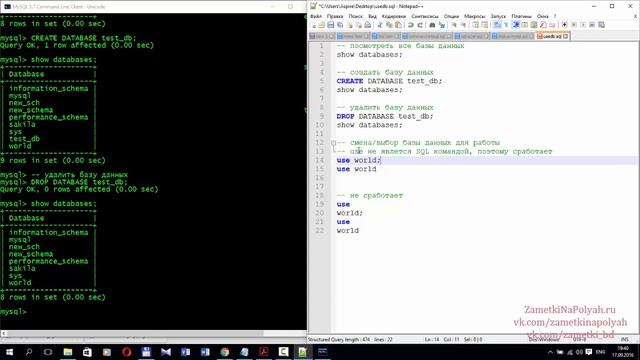This screenshot has height=360, width=640.
Task: Open the Файл menu
Action: (316, 16)
